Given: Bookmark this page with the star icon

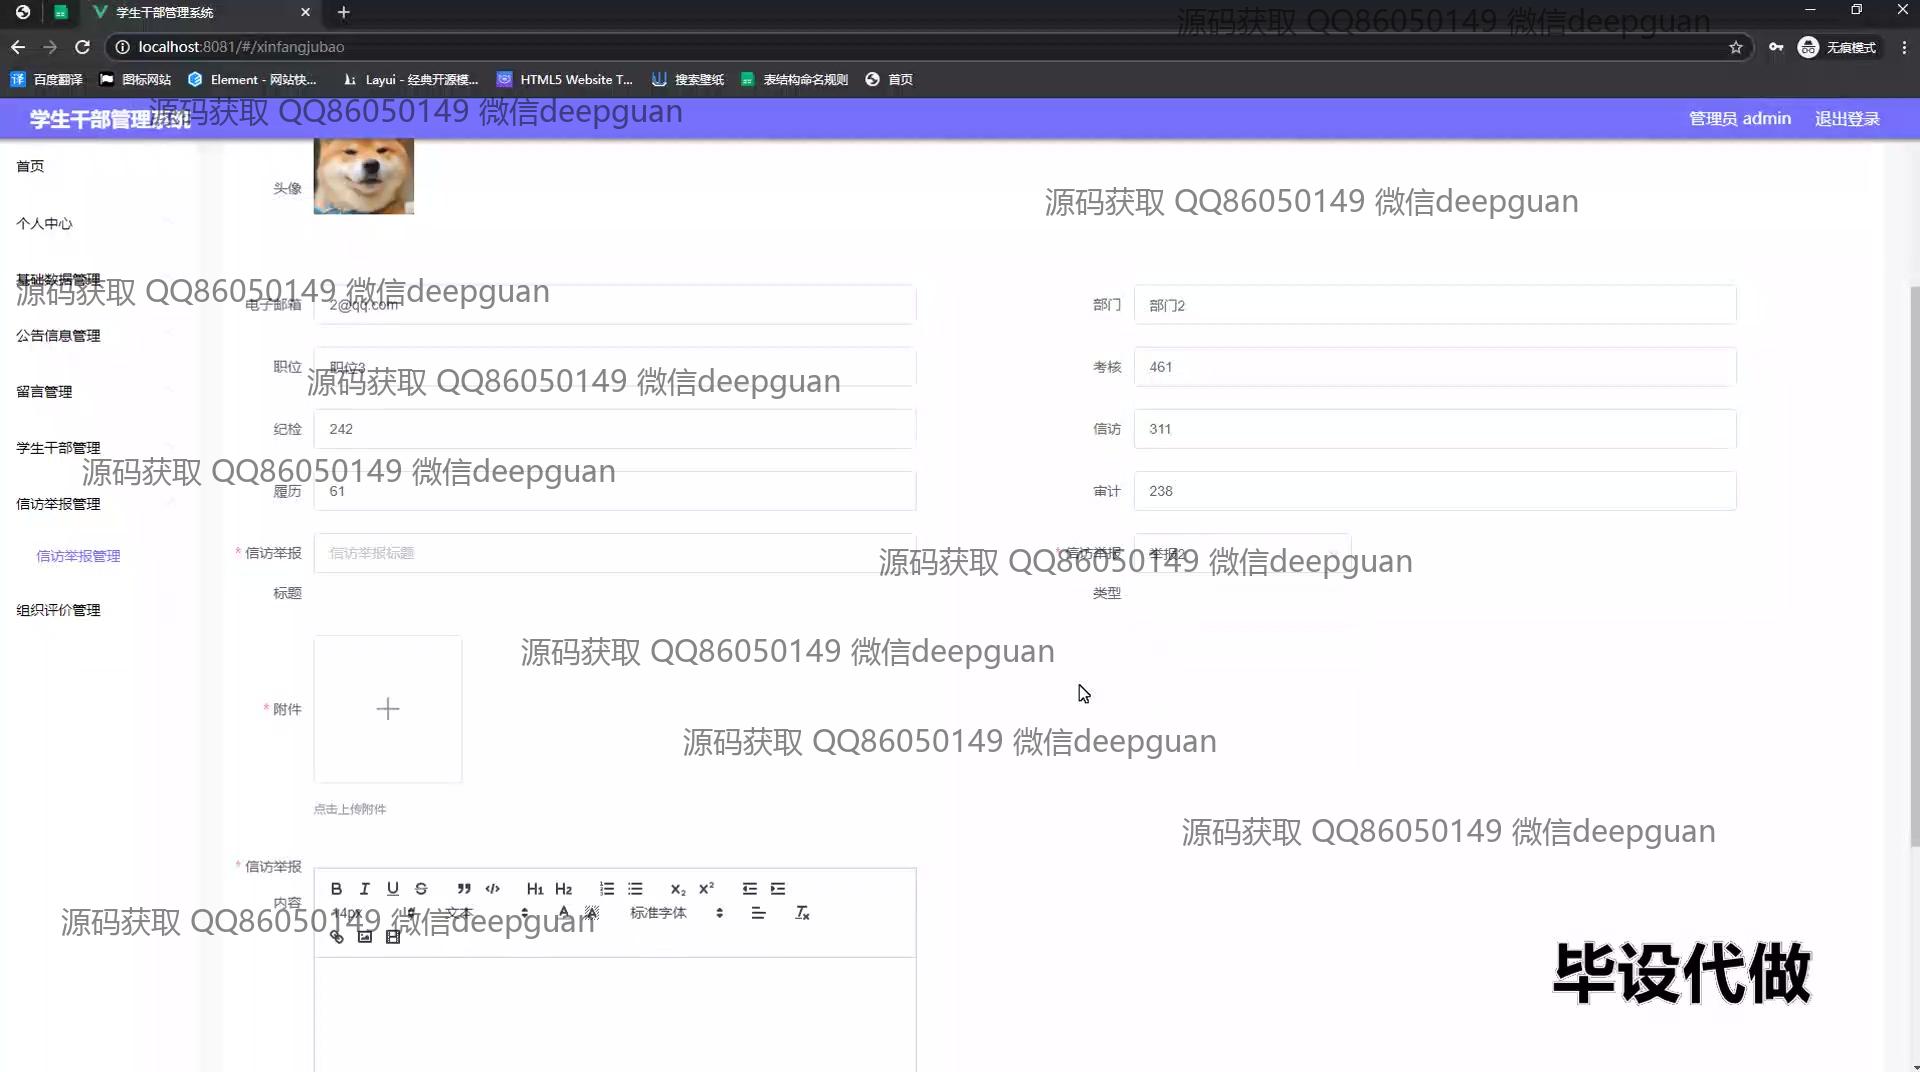Looking at the screenshot, I should 1736,47.
